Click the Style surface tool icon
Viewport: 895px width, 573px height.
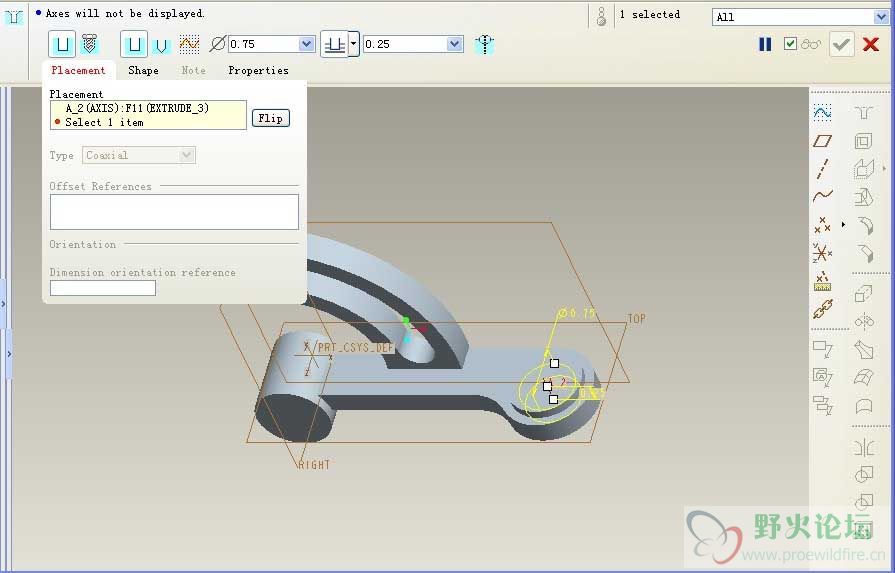(x=864, y=406)
